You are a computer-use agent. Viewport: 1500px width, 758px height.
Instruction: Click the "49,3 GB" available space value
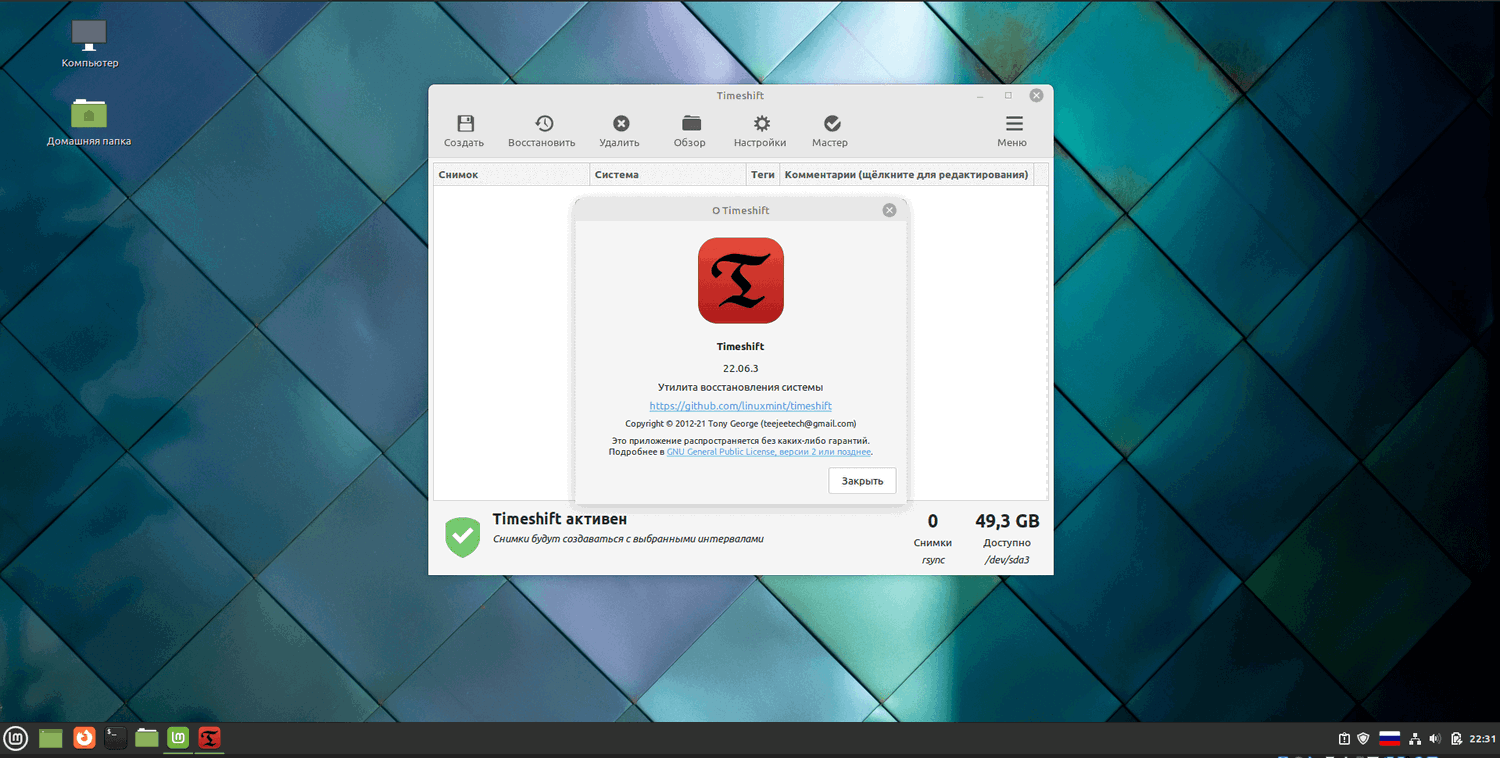pyautogui.click(x=1007, y=521)
